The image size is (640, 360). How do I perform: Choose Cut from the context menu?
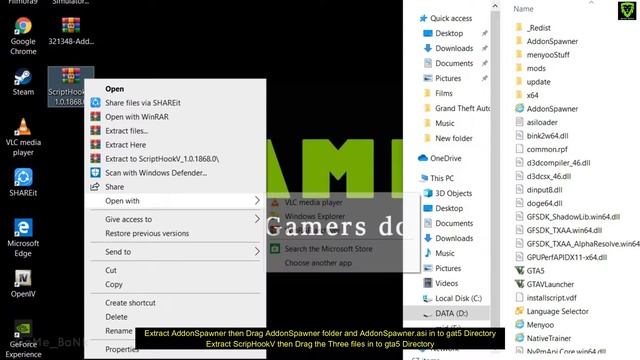click(x=111, y=270)
